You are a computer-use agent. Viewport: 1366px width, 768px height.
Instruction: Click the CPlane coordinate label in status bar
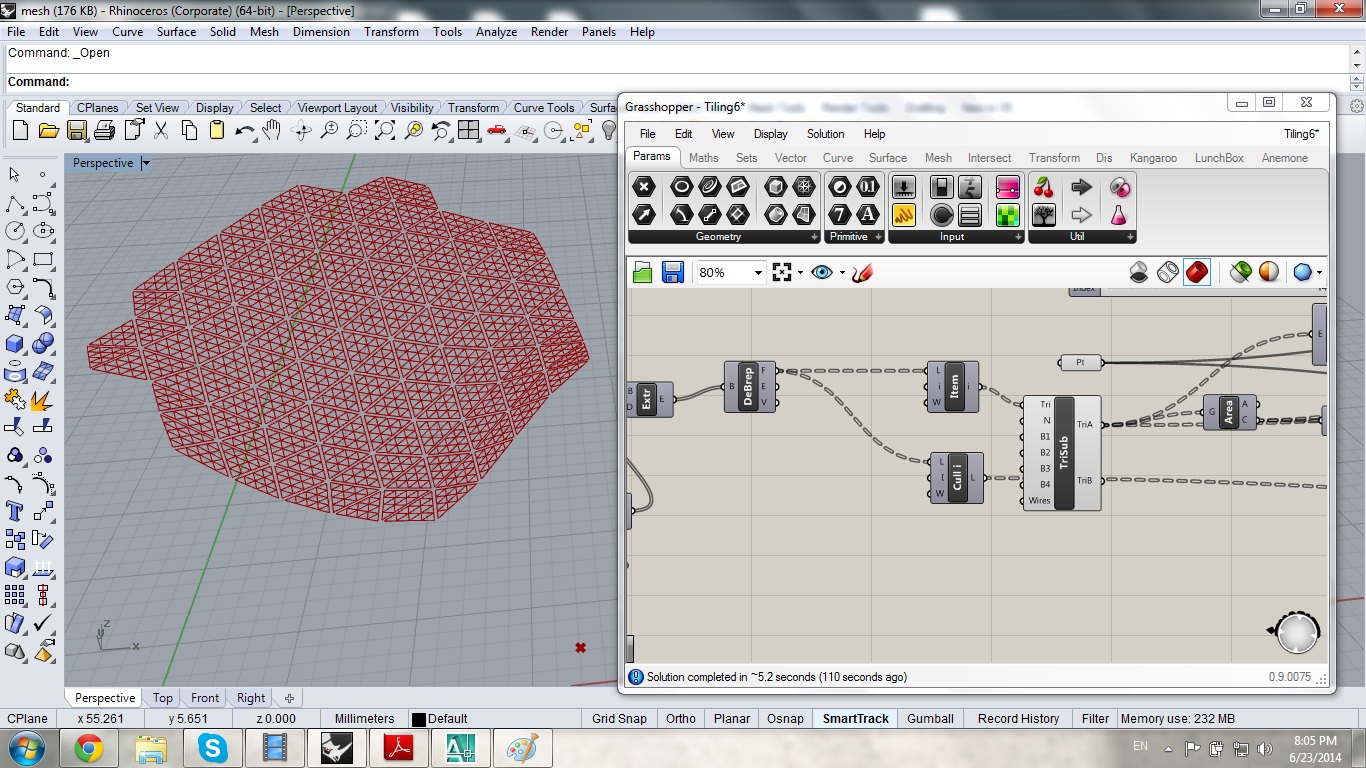(28, 718)
